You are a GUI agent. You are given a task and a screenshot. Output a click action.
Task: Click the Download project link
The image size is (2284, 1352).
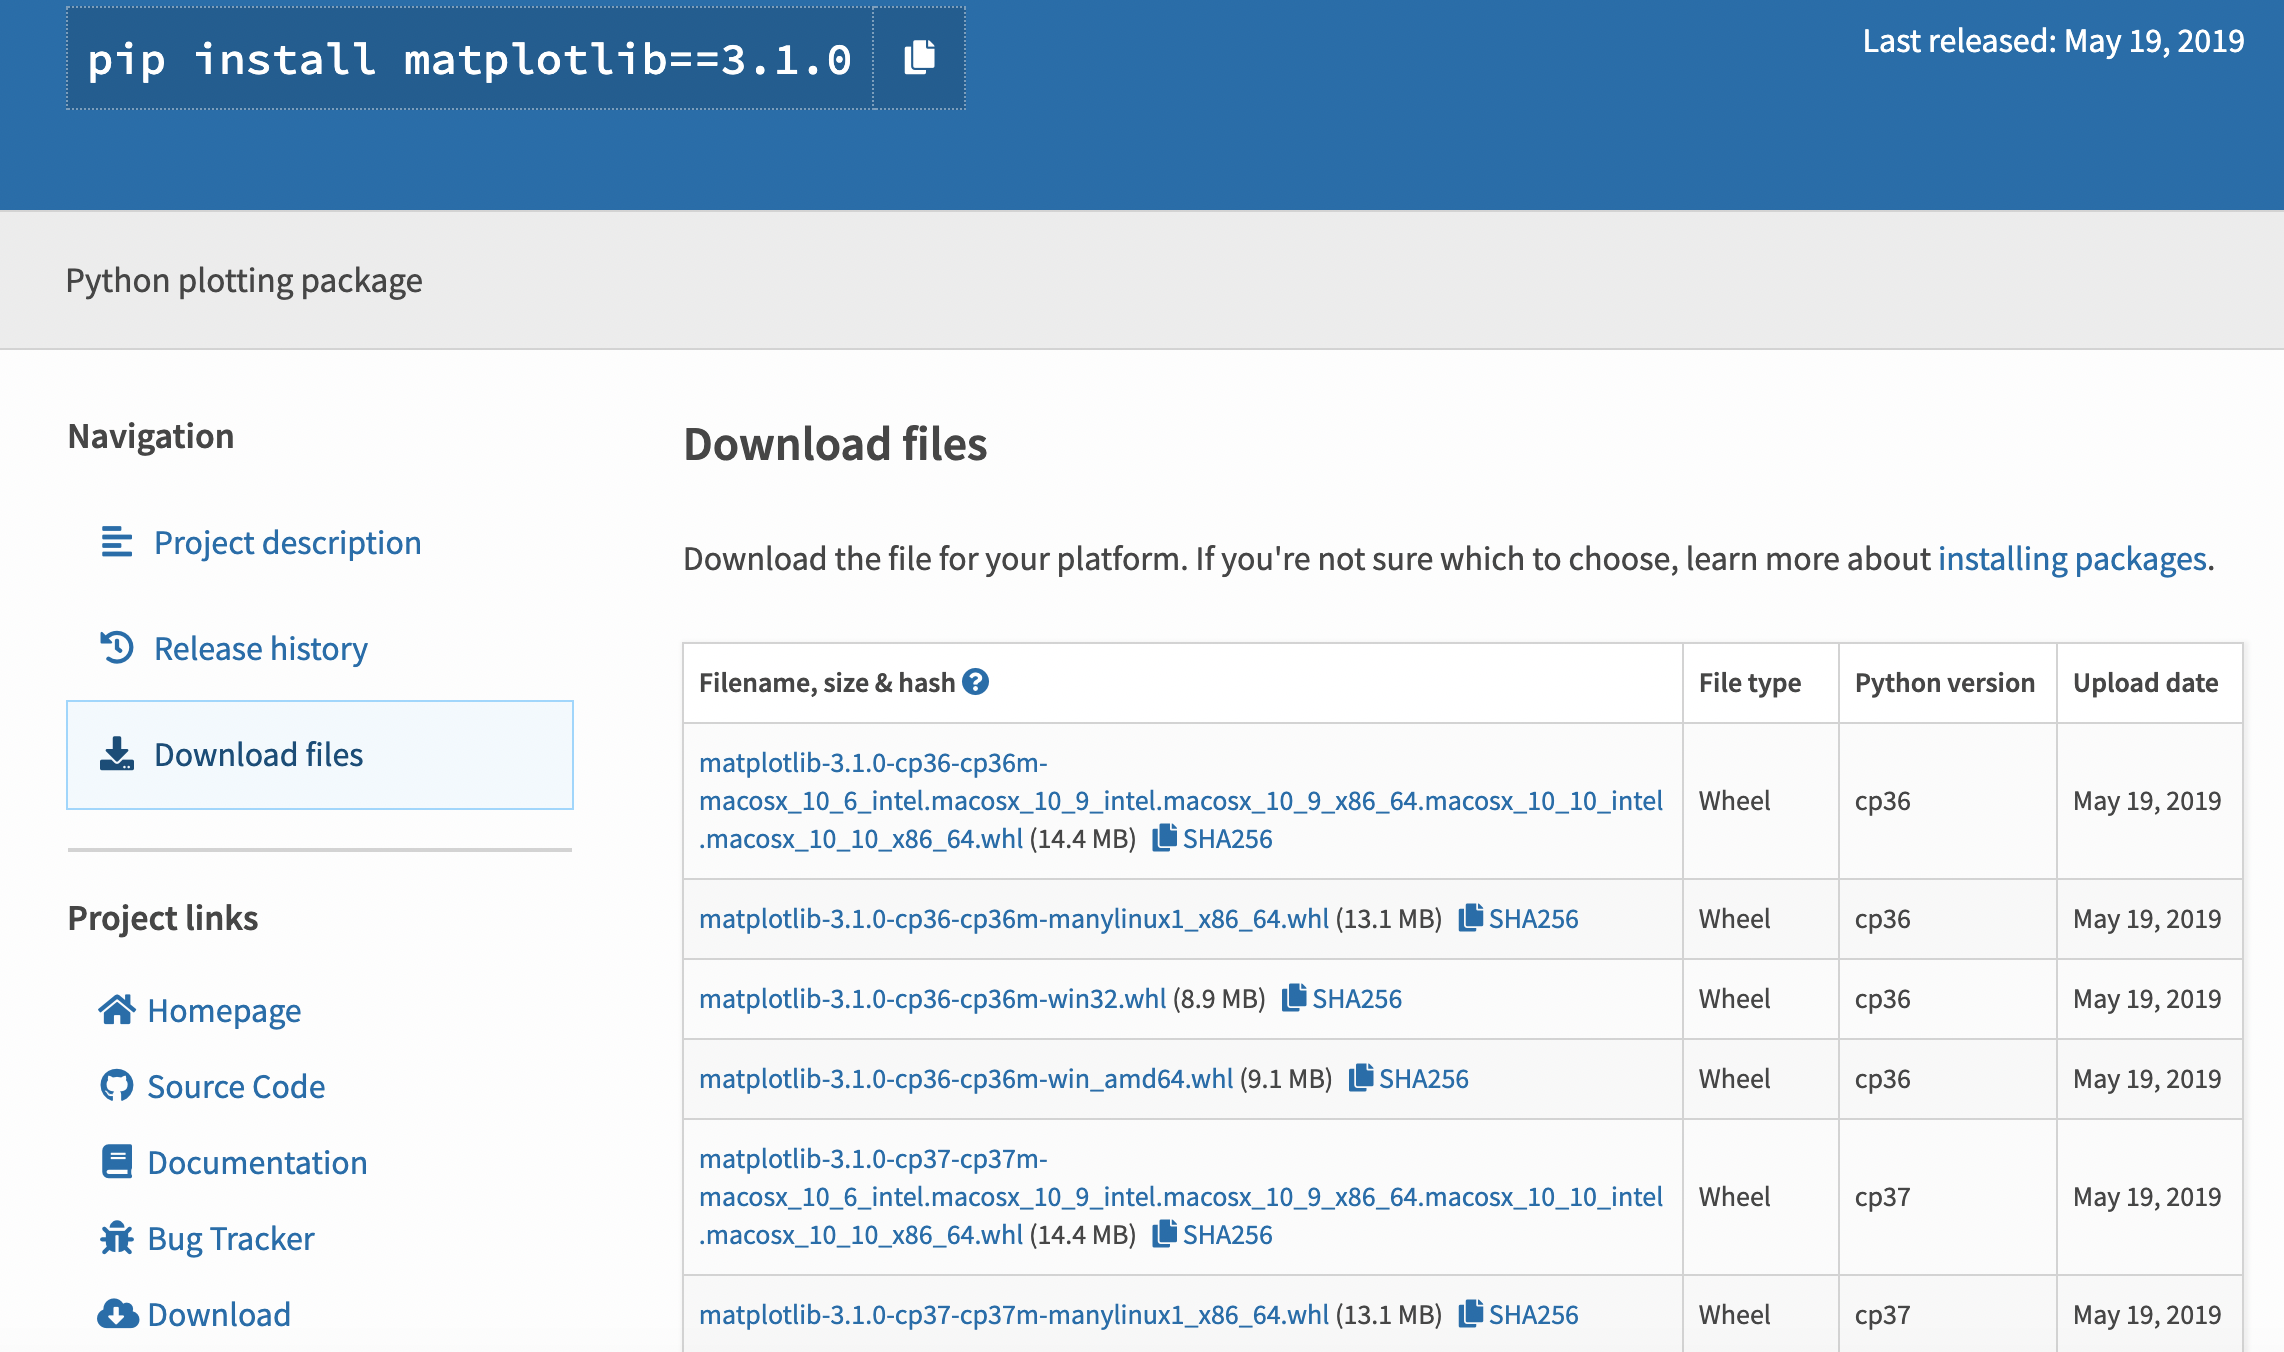tap(219, 1315)
